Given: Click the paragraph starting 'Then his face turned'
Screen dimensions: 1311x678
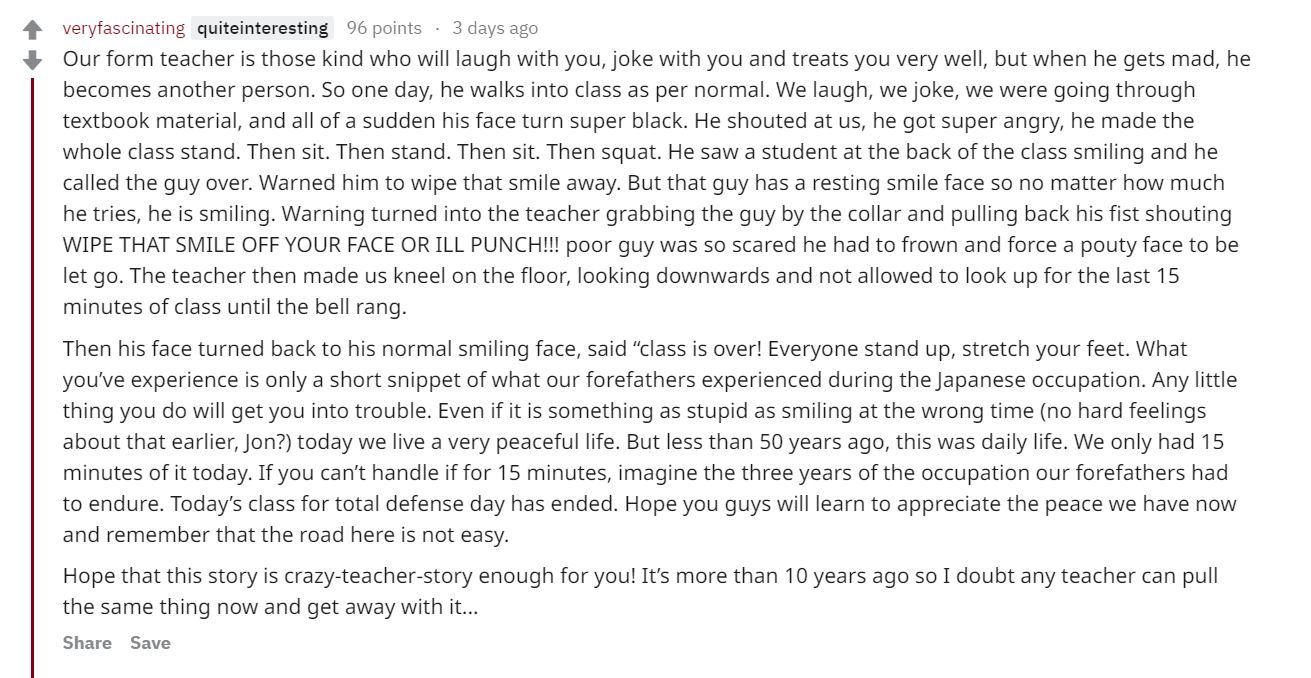Looking at the screenshot, I should click(650, 442).
